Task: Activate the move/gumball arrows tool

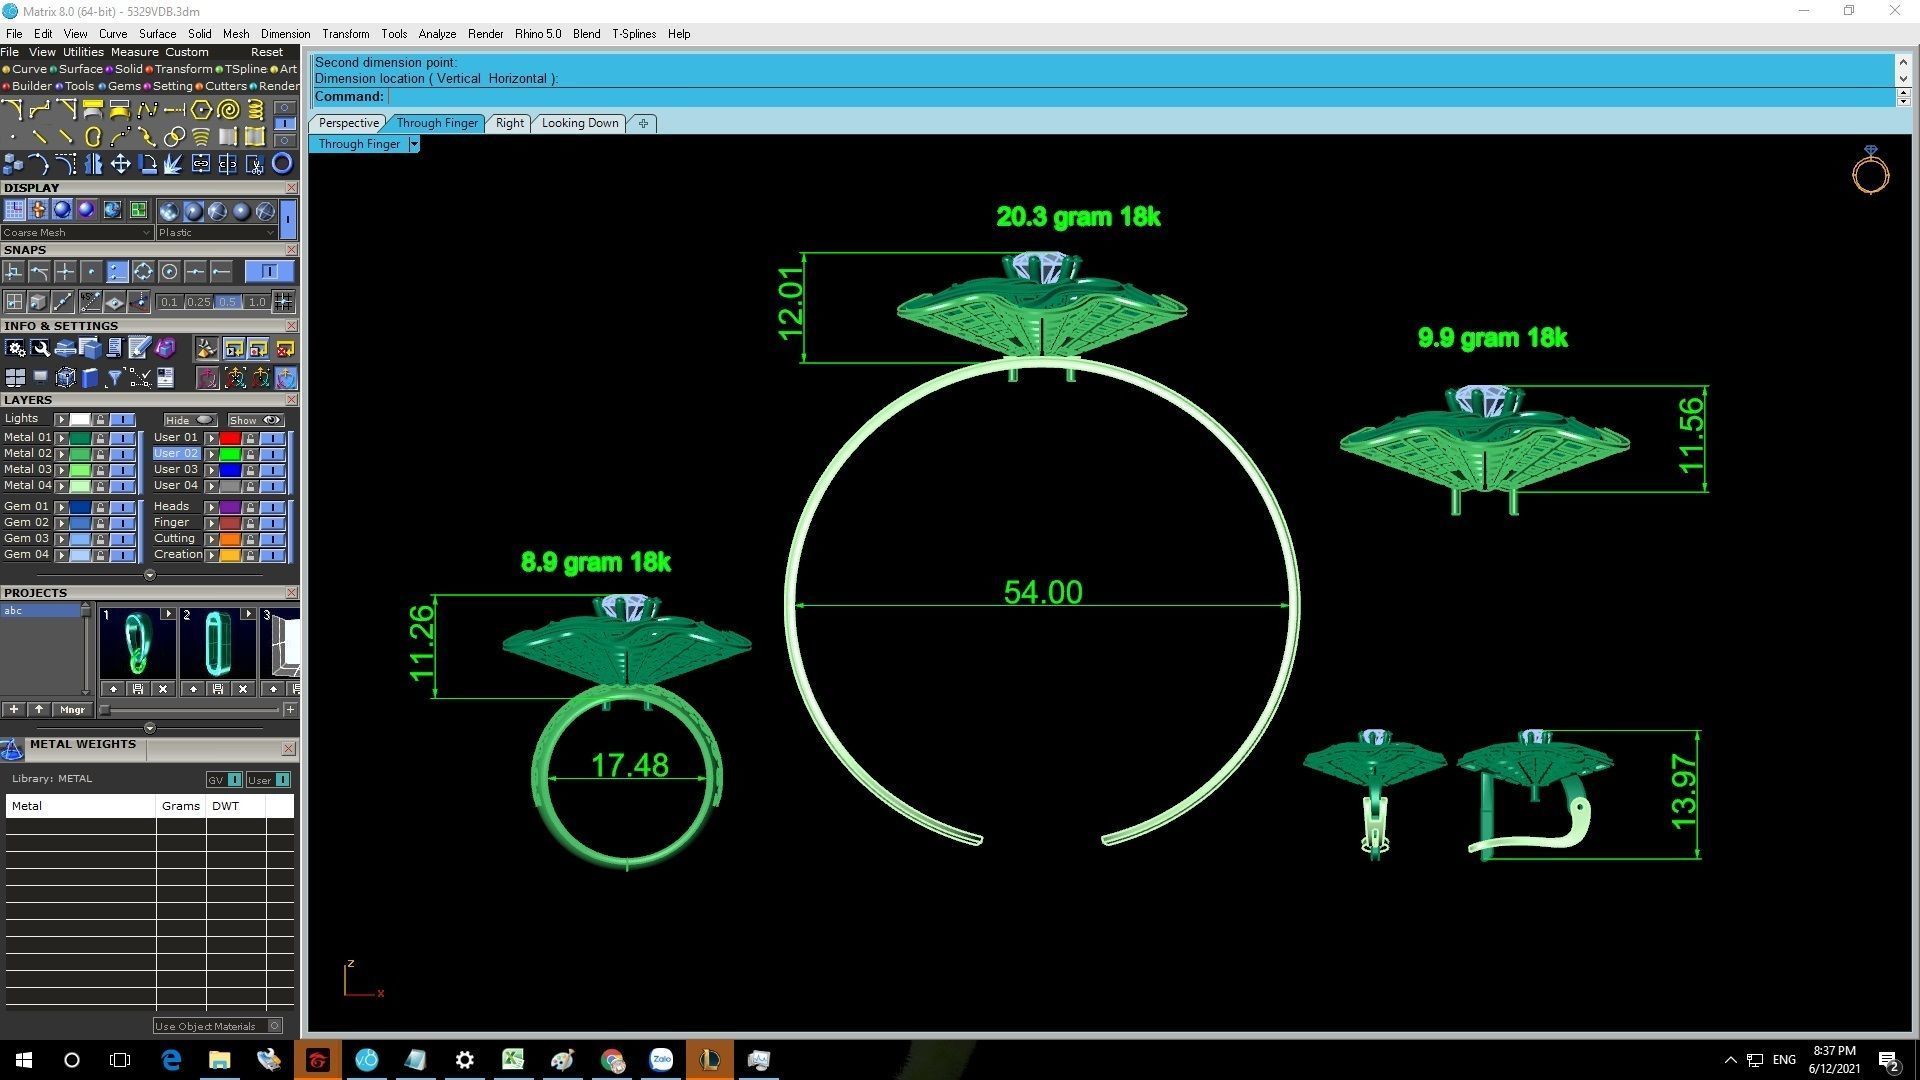Action: [x=120, y=164]
